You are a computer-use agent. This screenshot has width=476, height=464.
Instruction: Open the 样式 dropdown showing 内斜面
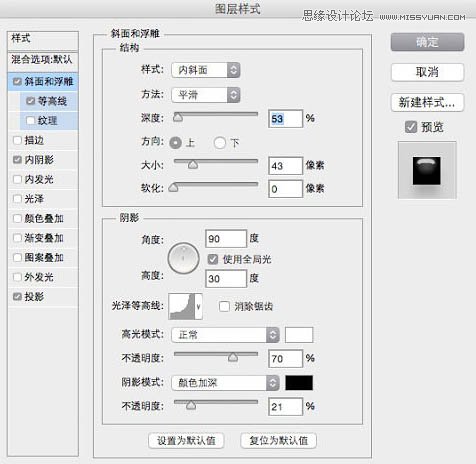206,70
